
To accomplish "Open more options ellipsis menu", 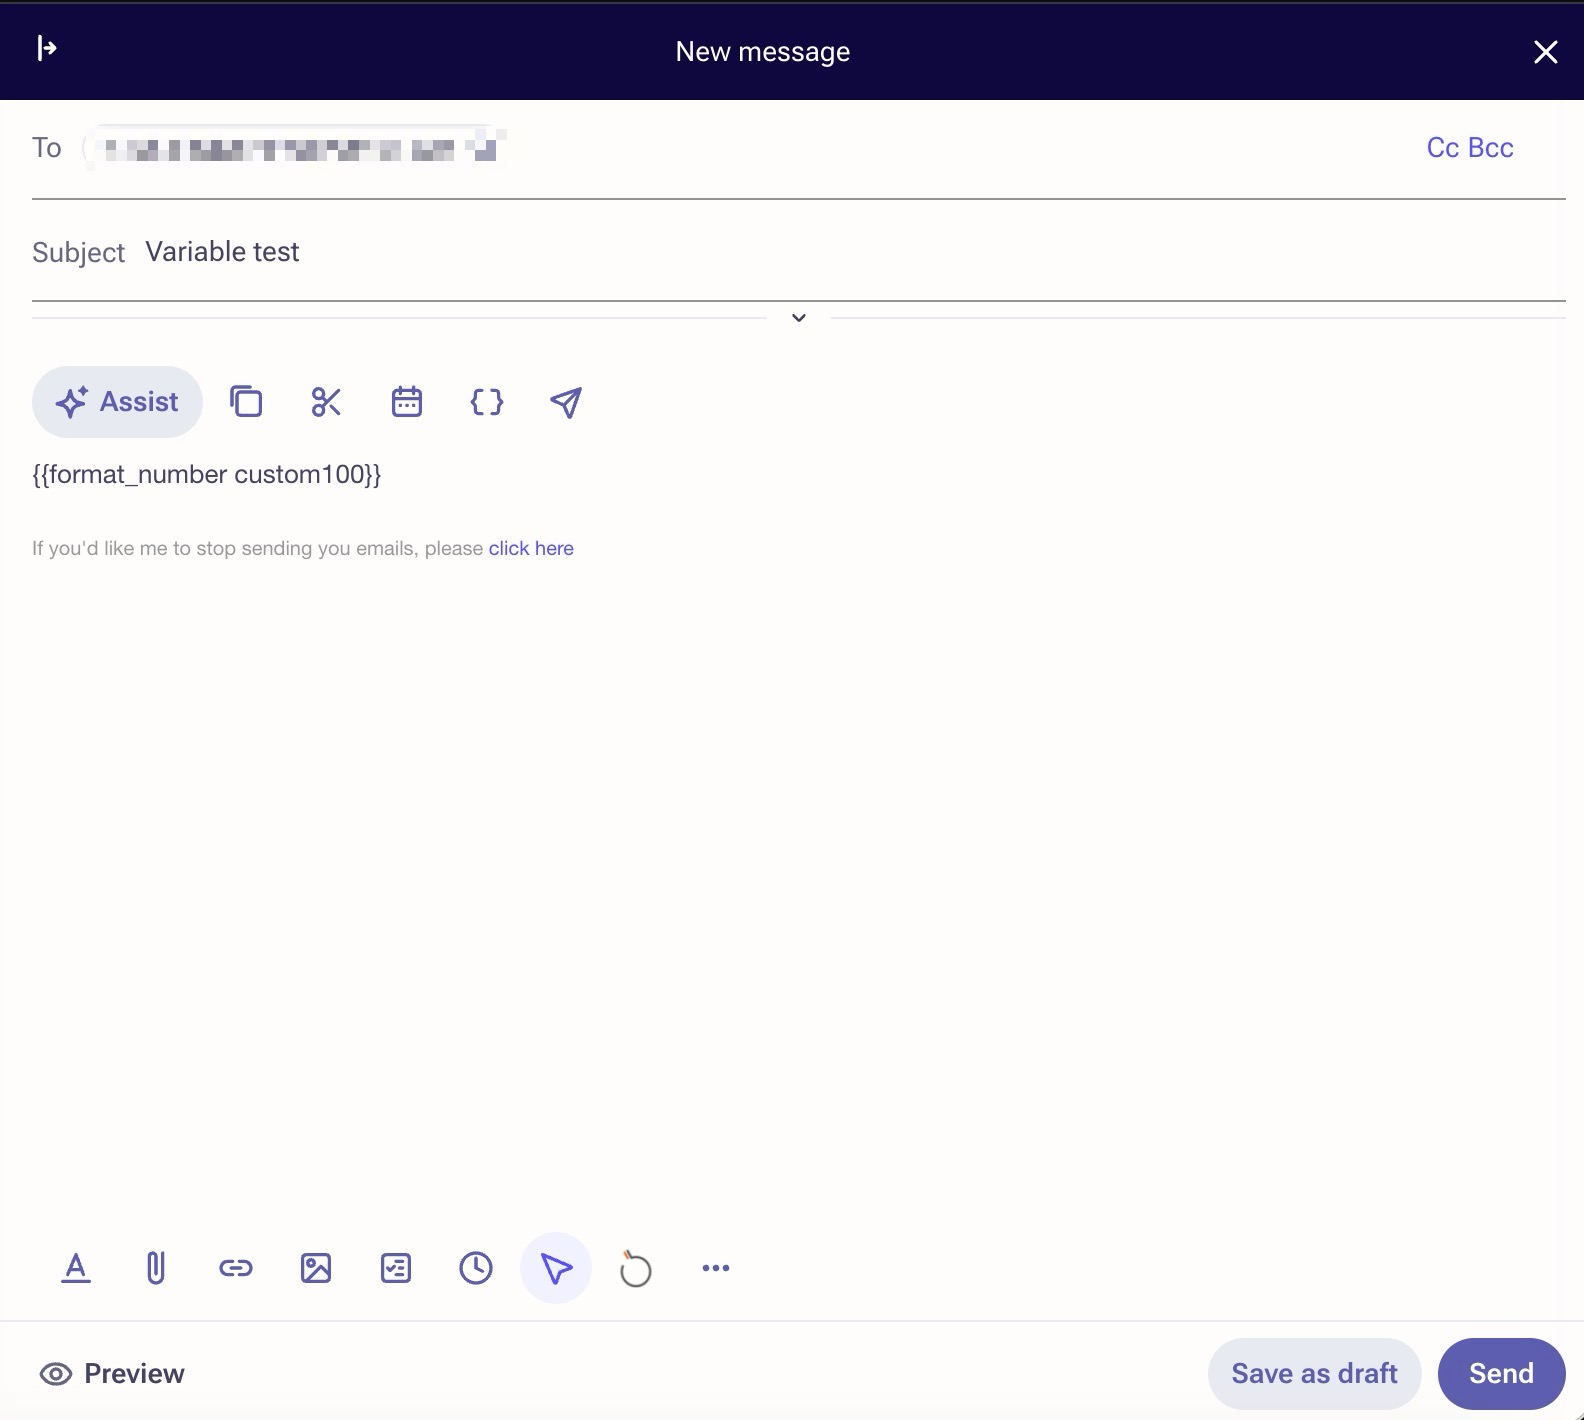I will (x=716, y=1268).
